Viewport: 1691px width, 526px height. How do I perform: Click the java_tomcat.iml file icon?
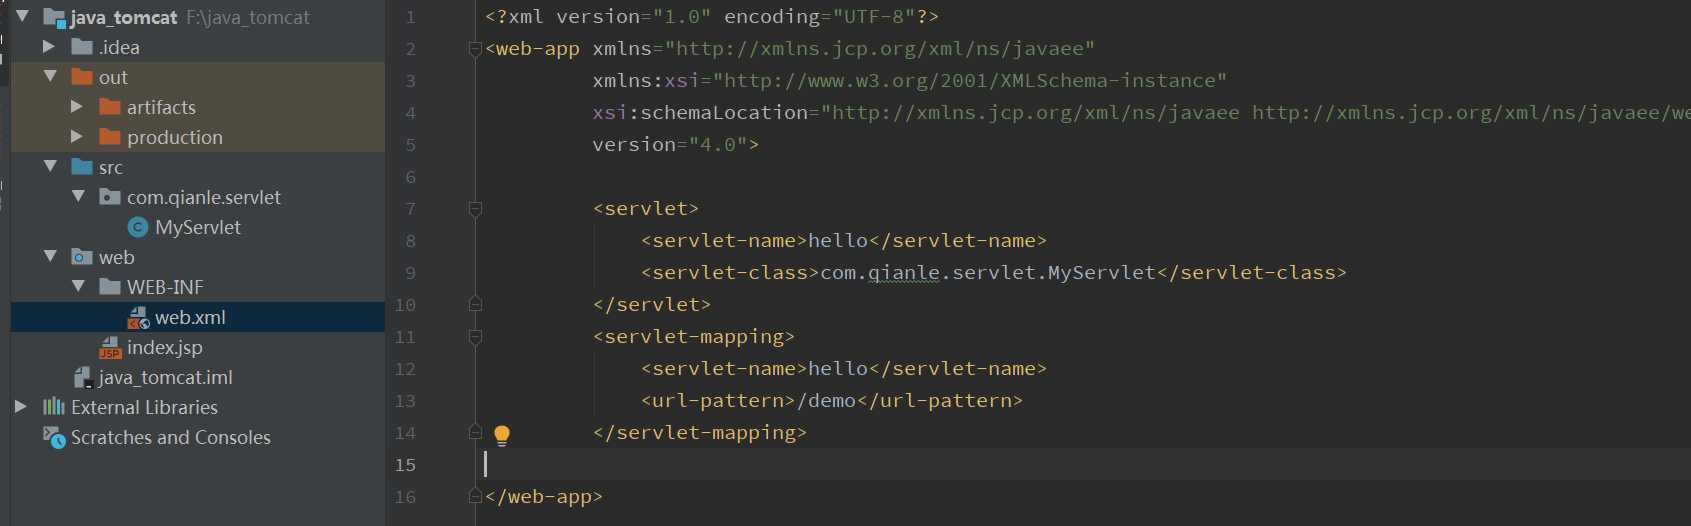83,378
